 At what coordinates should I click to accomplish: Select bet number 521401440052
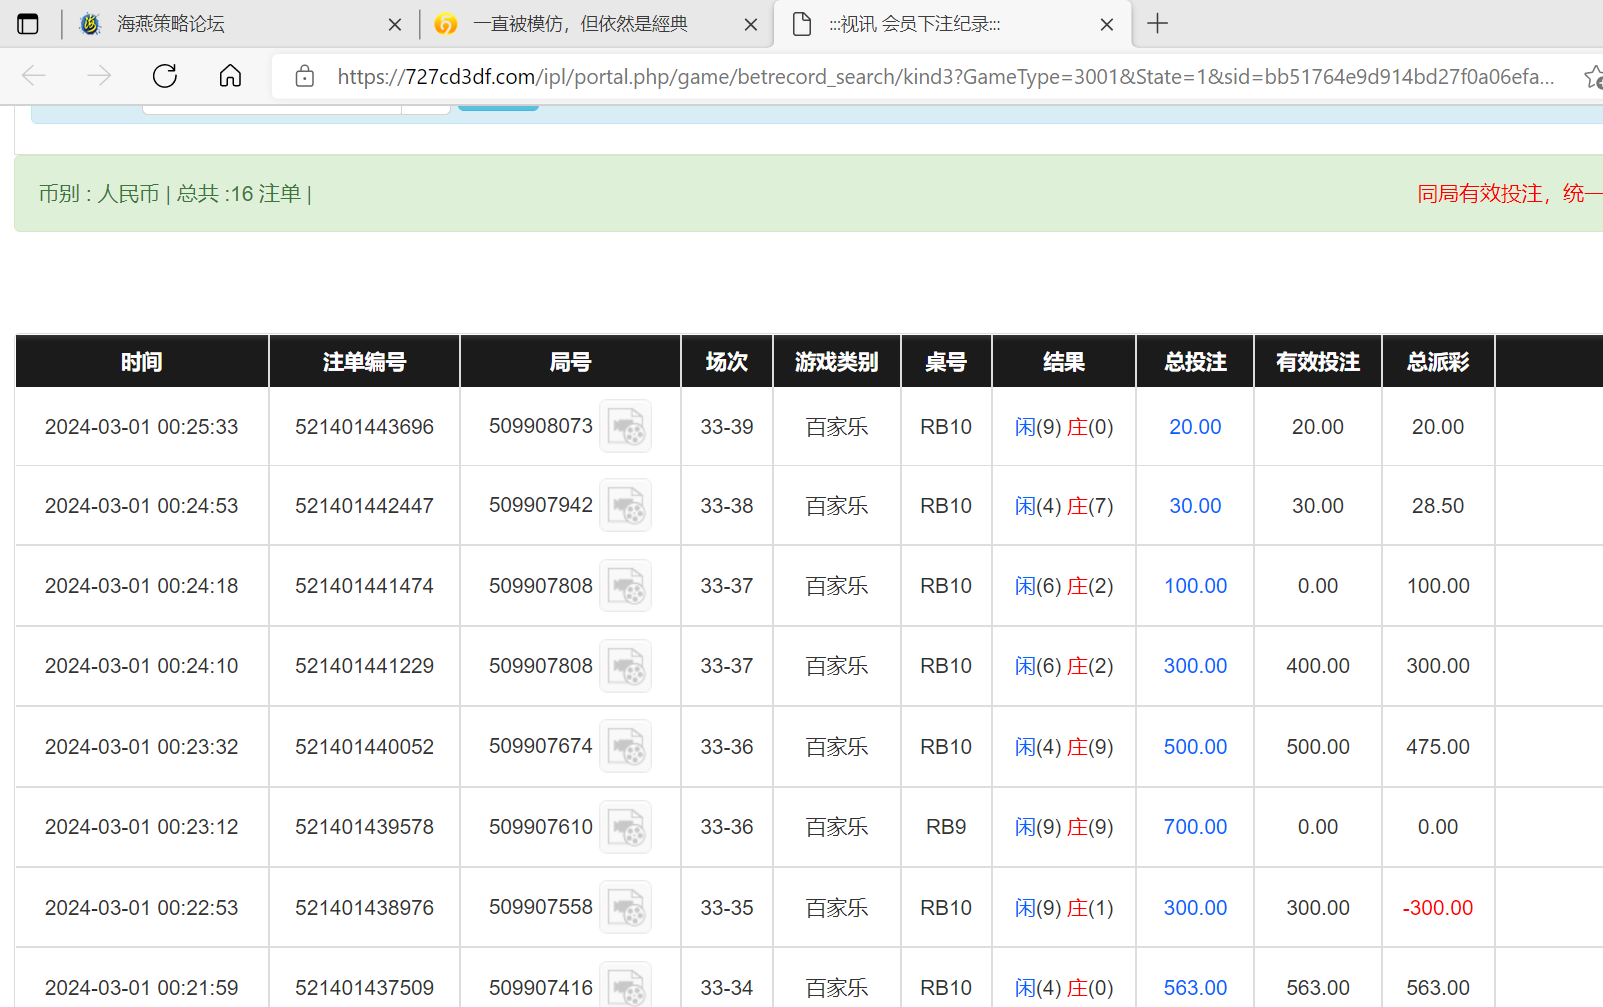(364, 747)
